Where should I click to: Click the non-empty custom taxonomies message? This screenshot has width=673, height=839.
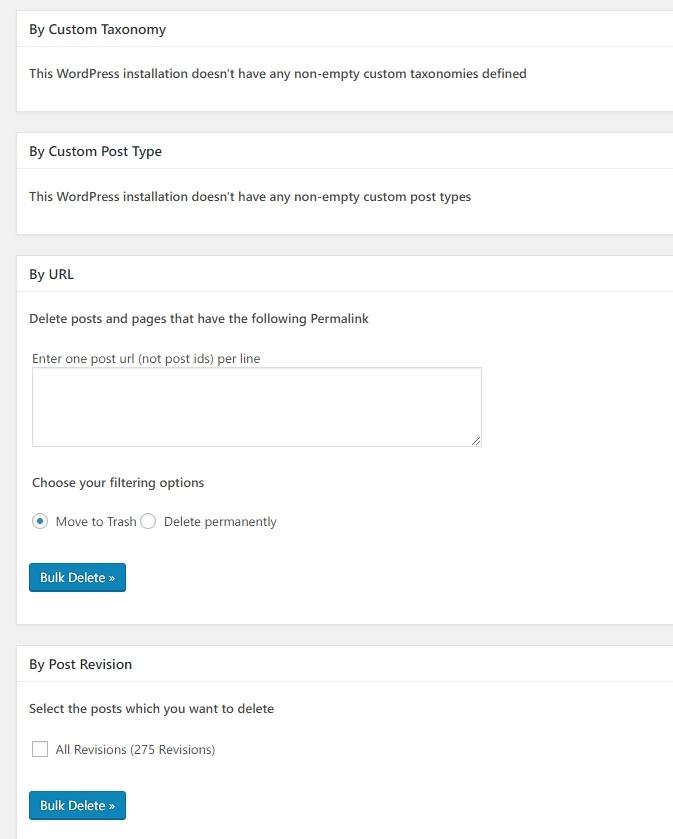pos(278,74)
